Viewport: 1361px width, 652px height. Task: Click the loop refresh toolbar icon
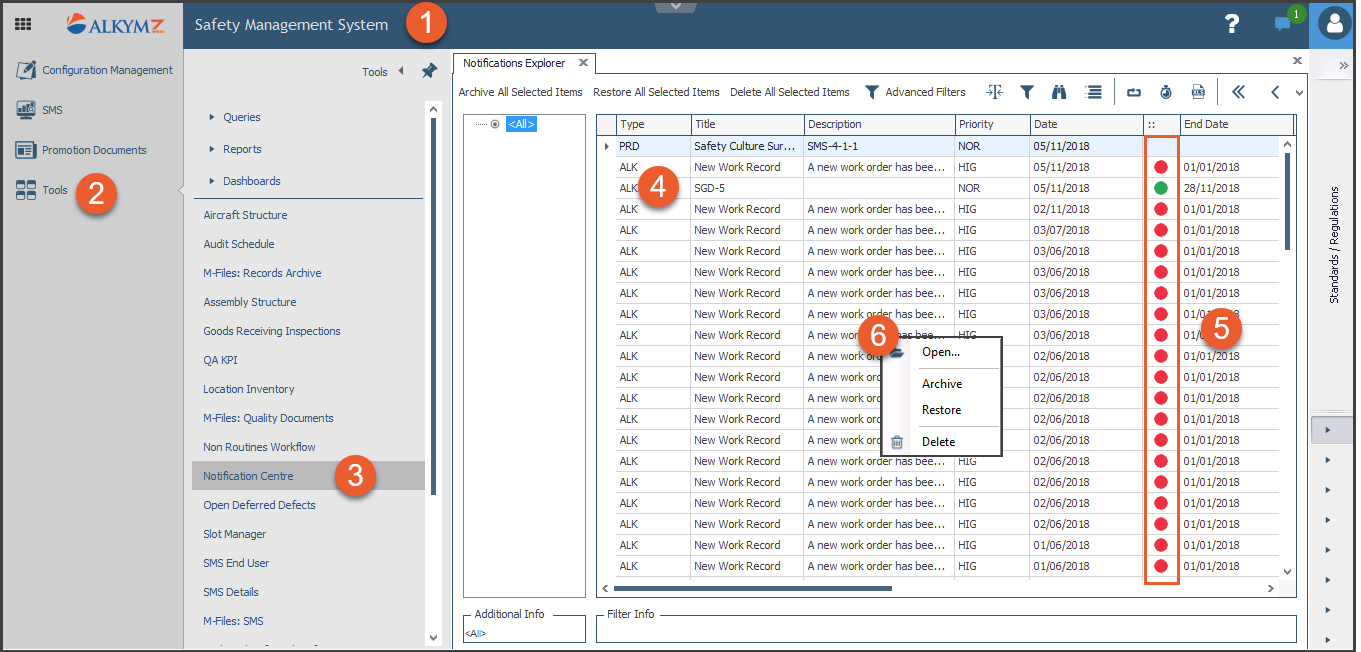(1133, 92)
